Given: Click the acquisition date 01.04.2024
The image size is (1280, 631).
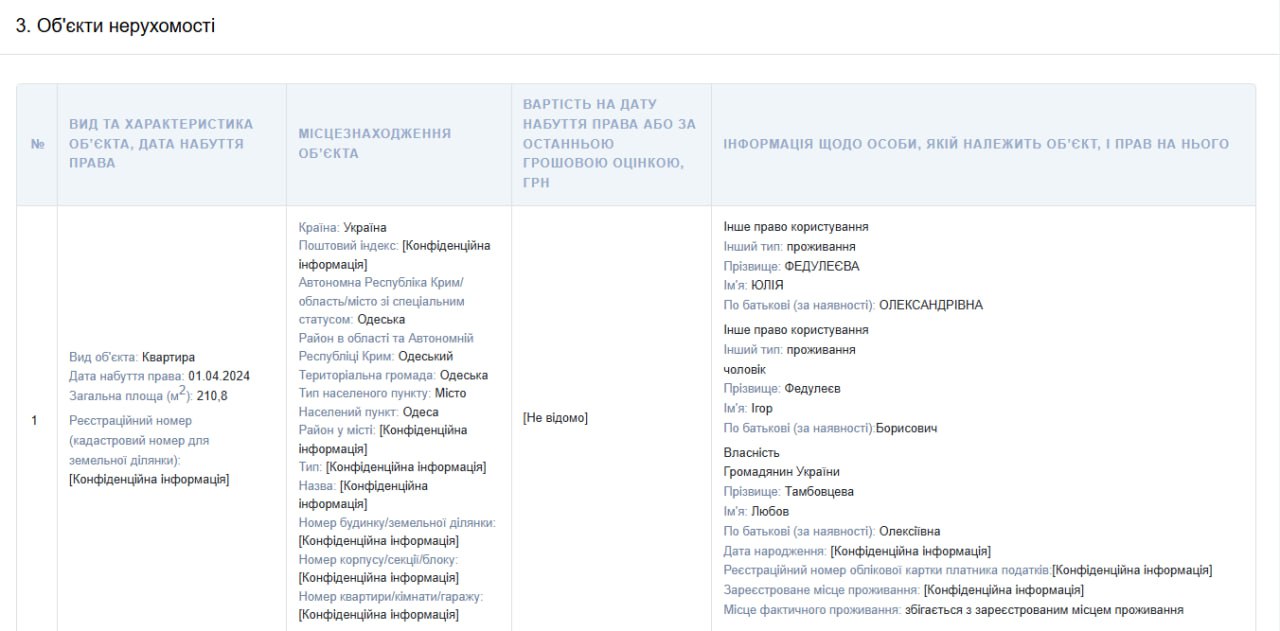Looking at the screenshot, I should (x=218, y=376).
